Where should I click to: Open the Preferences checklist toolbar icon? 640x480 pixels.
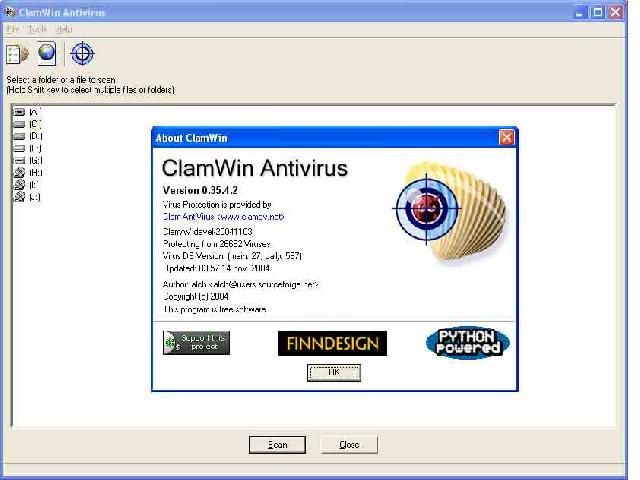[18, 54]
